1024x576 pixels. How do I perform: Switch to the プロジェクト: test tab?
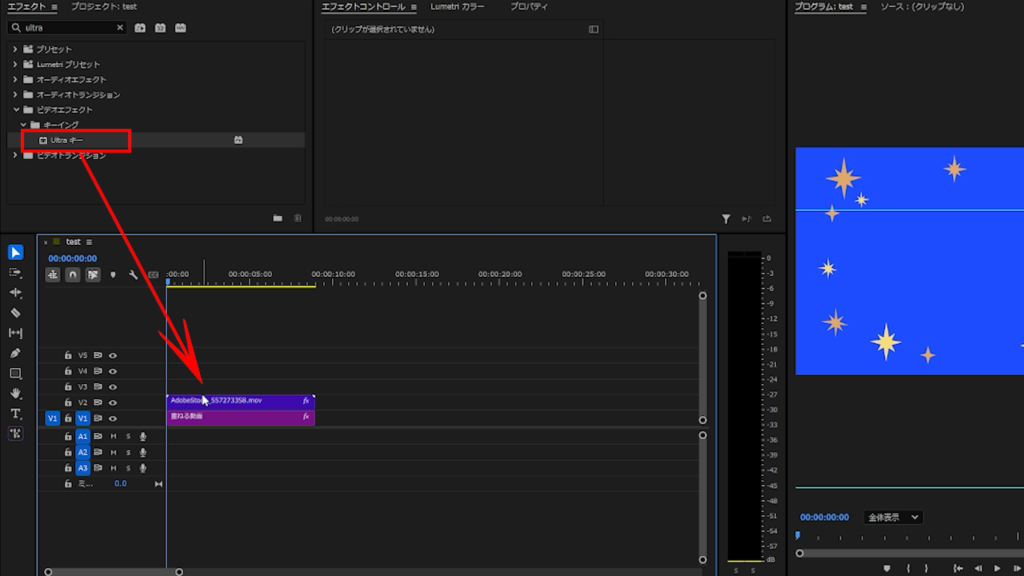click(104, 7)
